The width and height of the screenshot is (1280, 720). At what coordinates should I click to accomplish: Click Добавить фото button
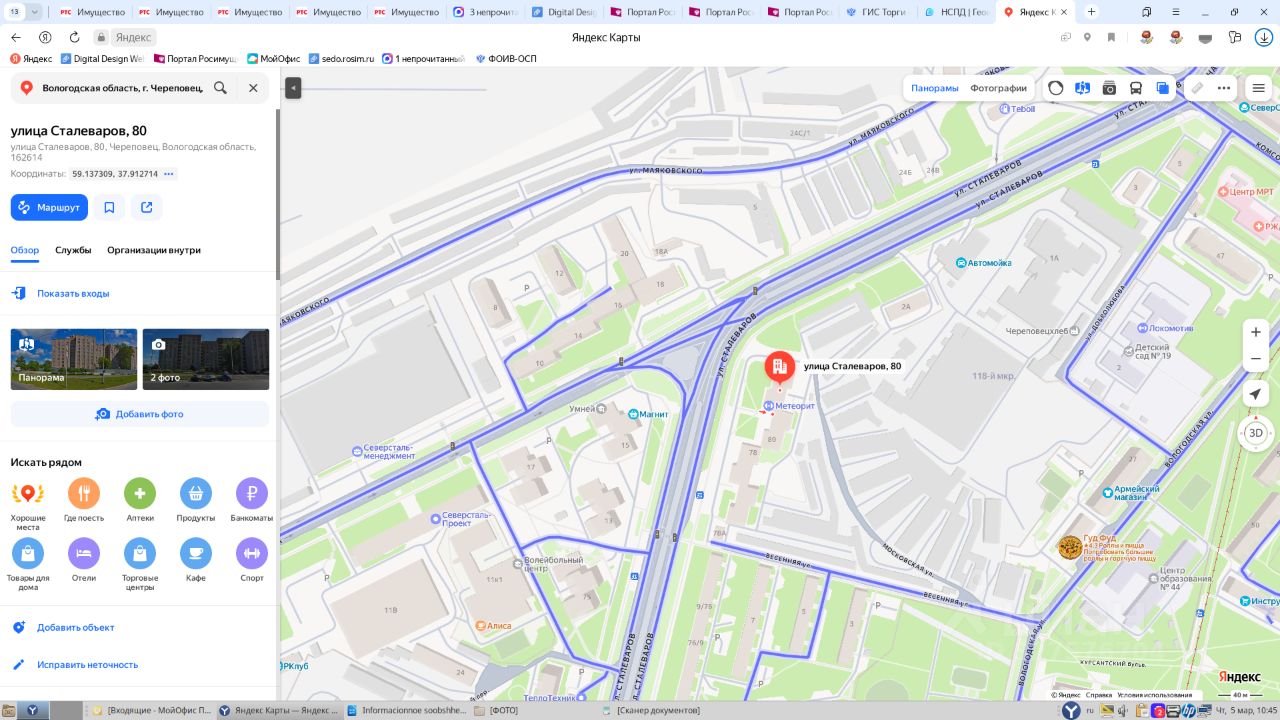(140, 414)
